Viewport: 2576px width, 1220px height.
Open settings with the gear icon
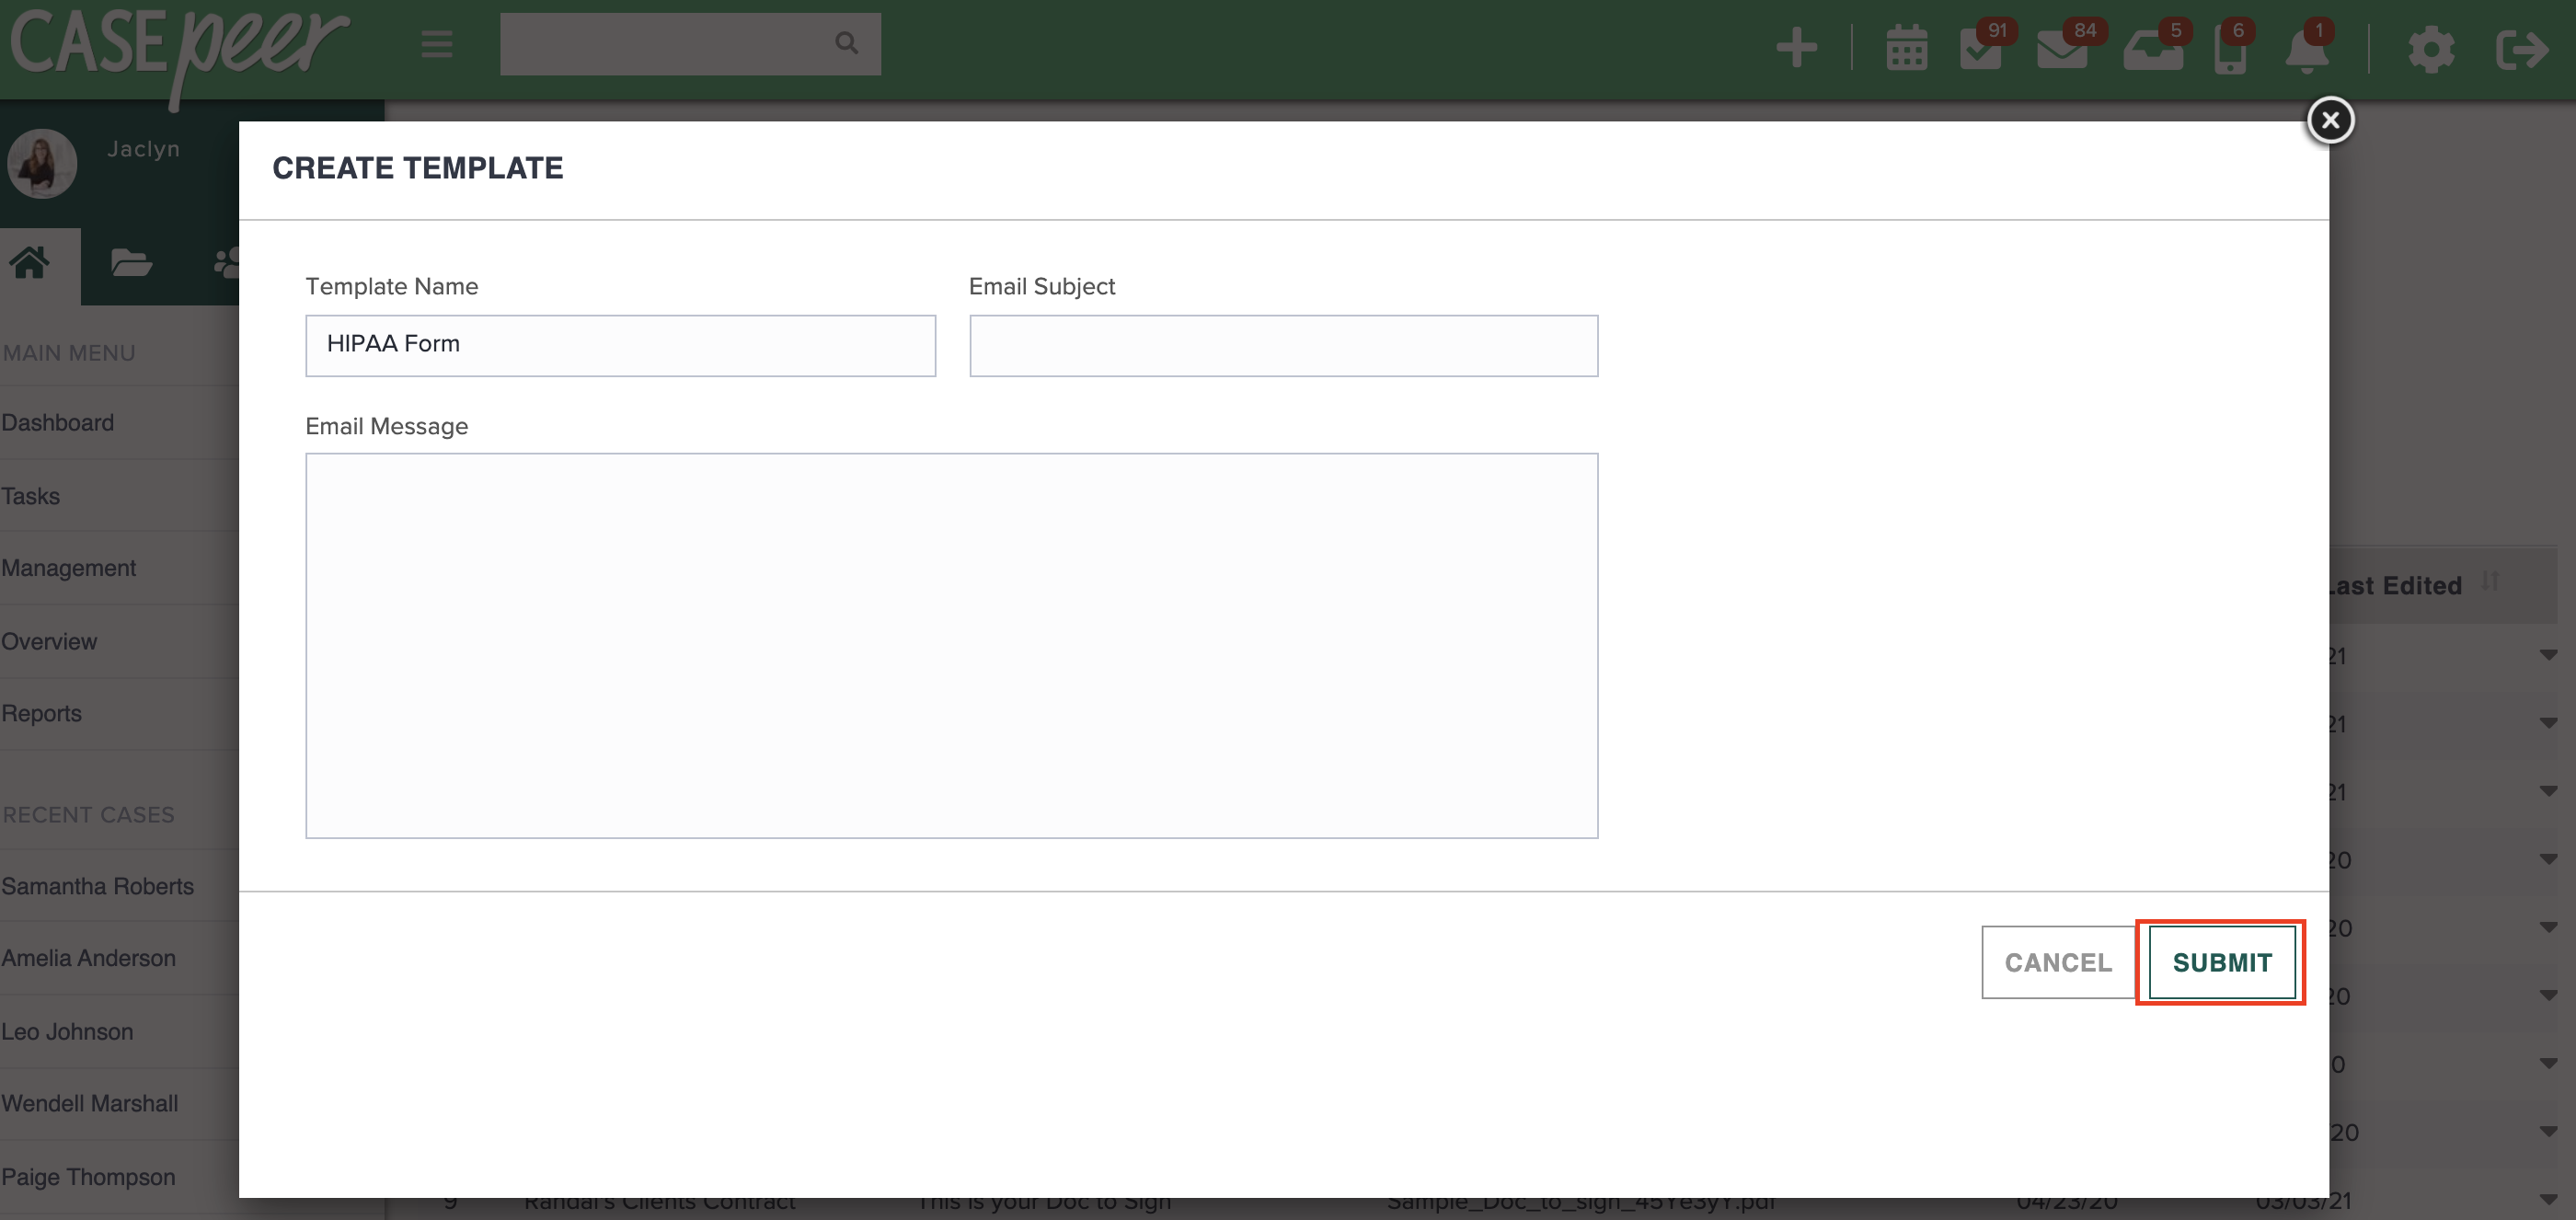click(2430, 47)
